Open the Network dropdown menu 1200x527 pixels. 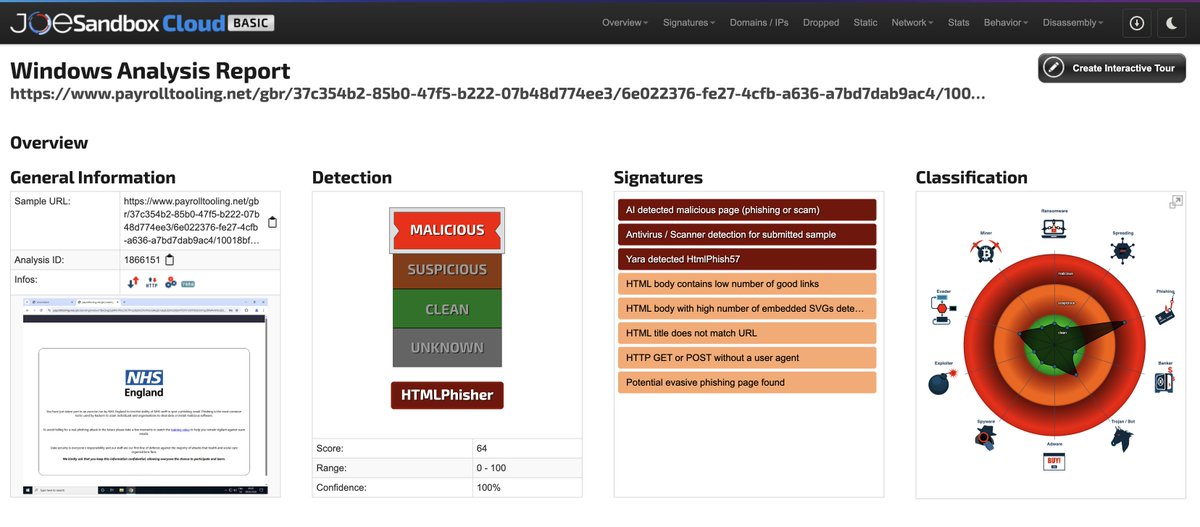(x=913, y=22)
